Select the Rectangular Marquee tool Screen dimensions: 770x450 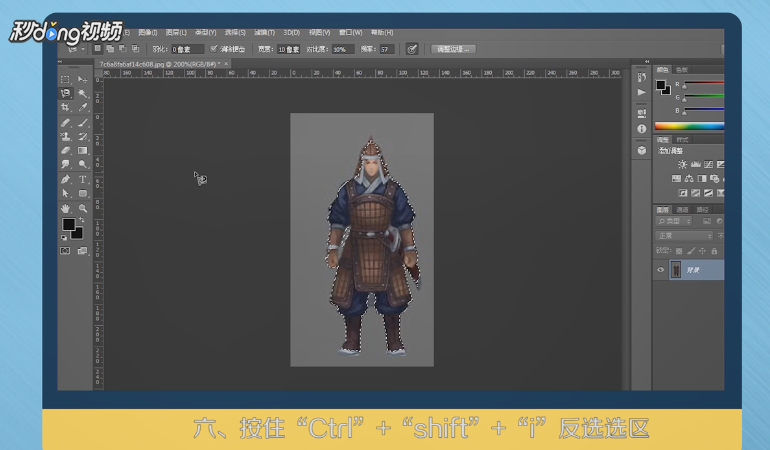65,79
